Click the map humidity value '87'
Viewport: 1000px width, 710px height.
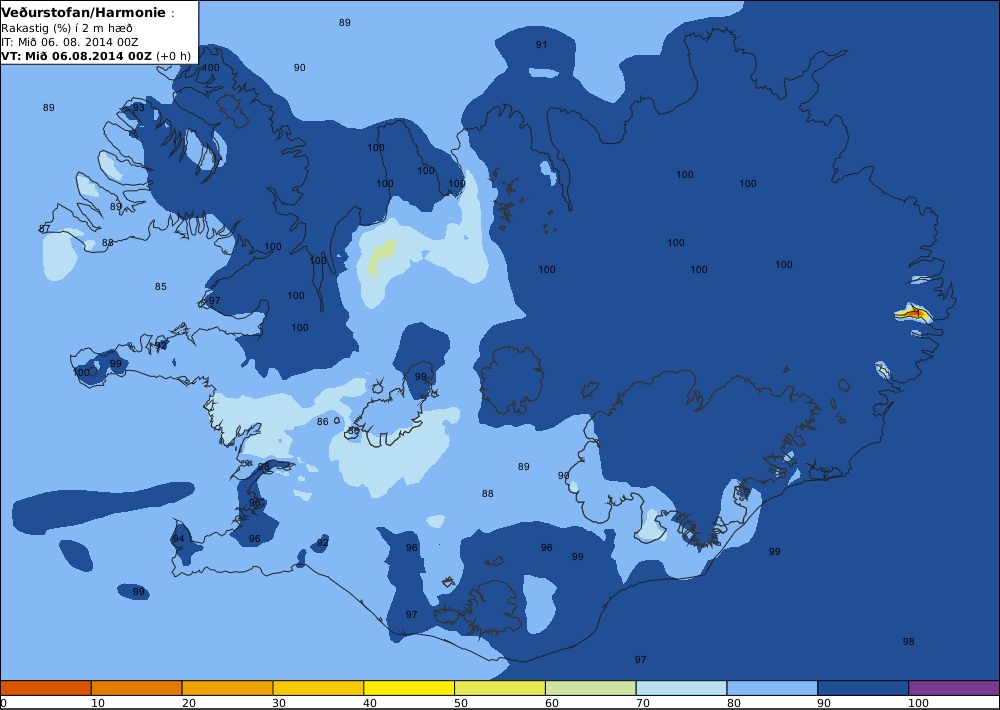(45, 228)
